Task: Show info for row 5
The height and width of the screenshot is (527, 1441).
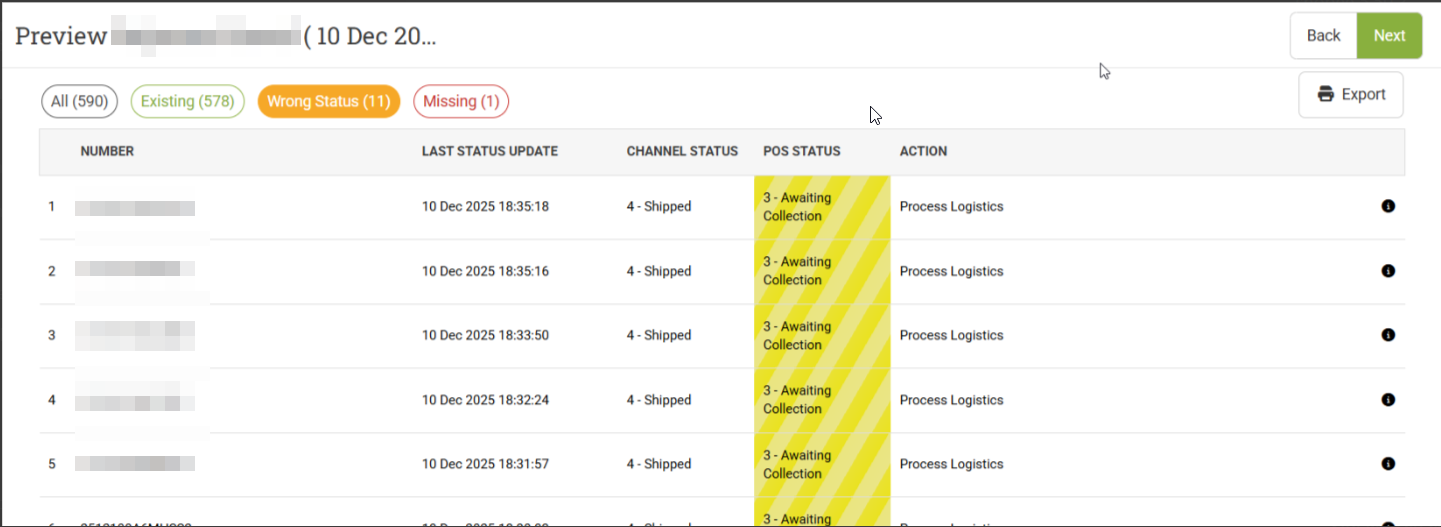Action: point(1388,464)
